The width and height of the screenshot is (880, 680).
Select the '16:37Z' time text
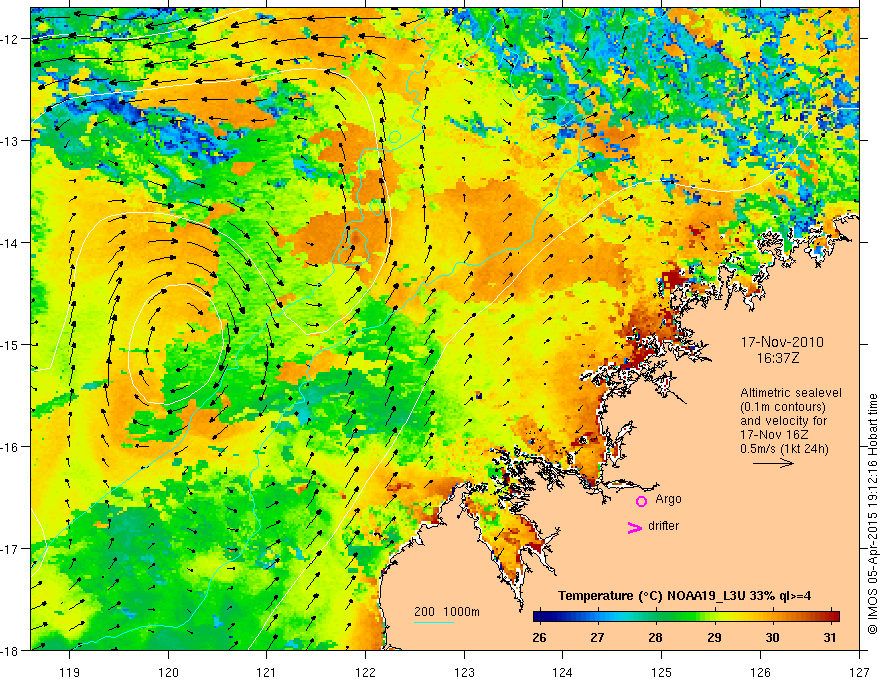tap(777, 358)
